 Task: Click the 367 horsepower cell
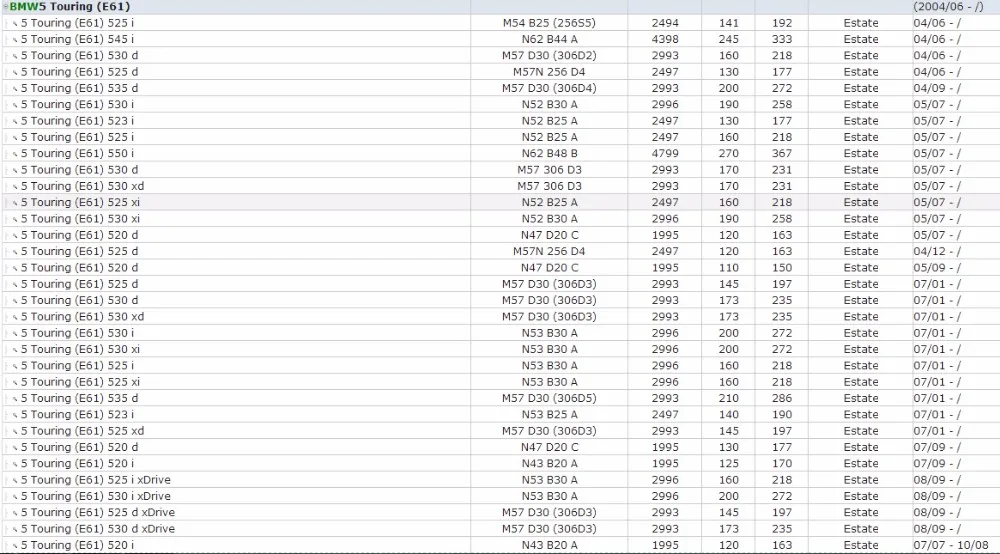(x=782, y=153)
